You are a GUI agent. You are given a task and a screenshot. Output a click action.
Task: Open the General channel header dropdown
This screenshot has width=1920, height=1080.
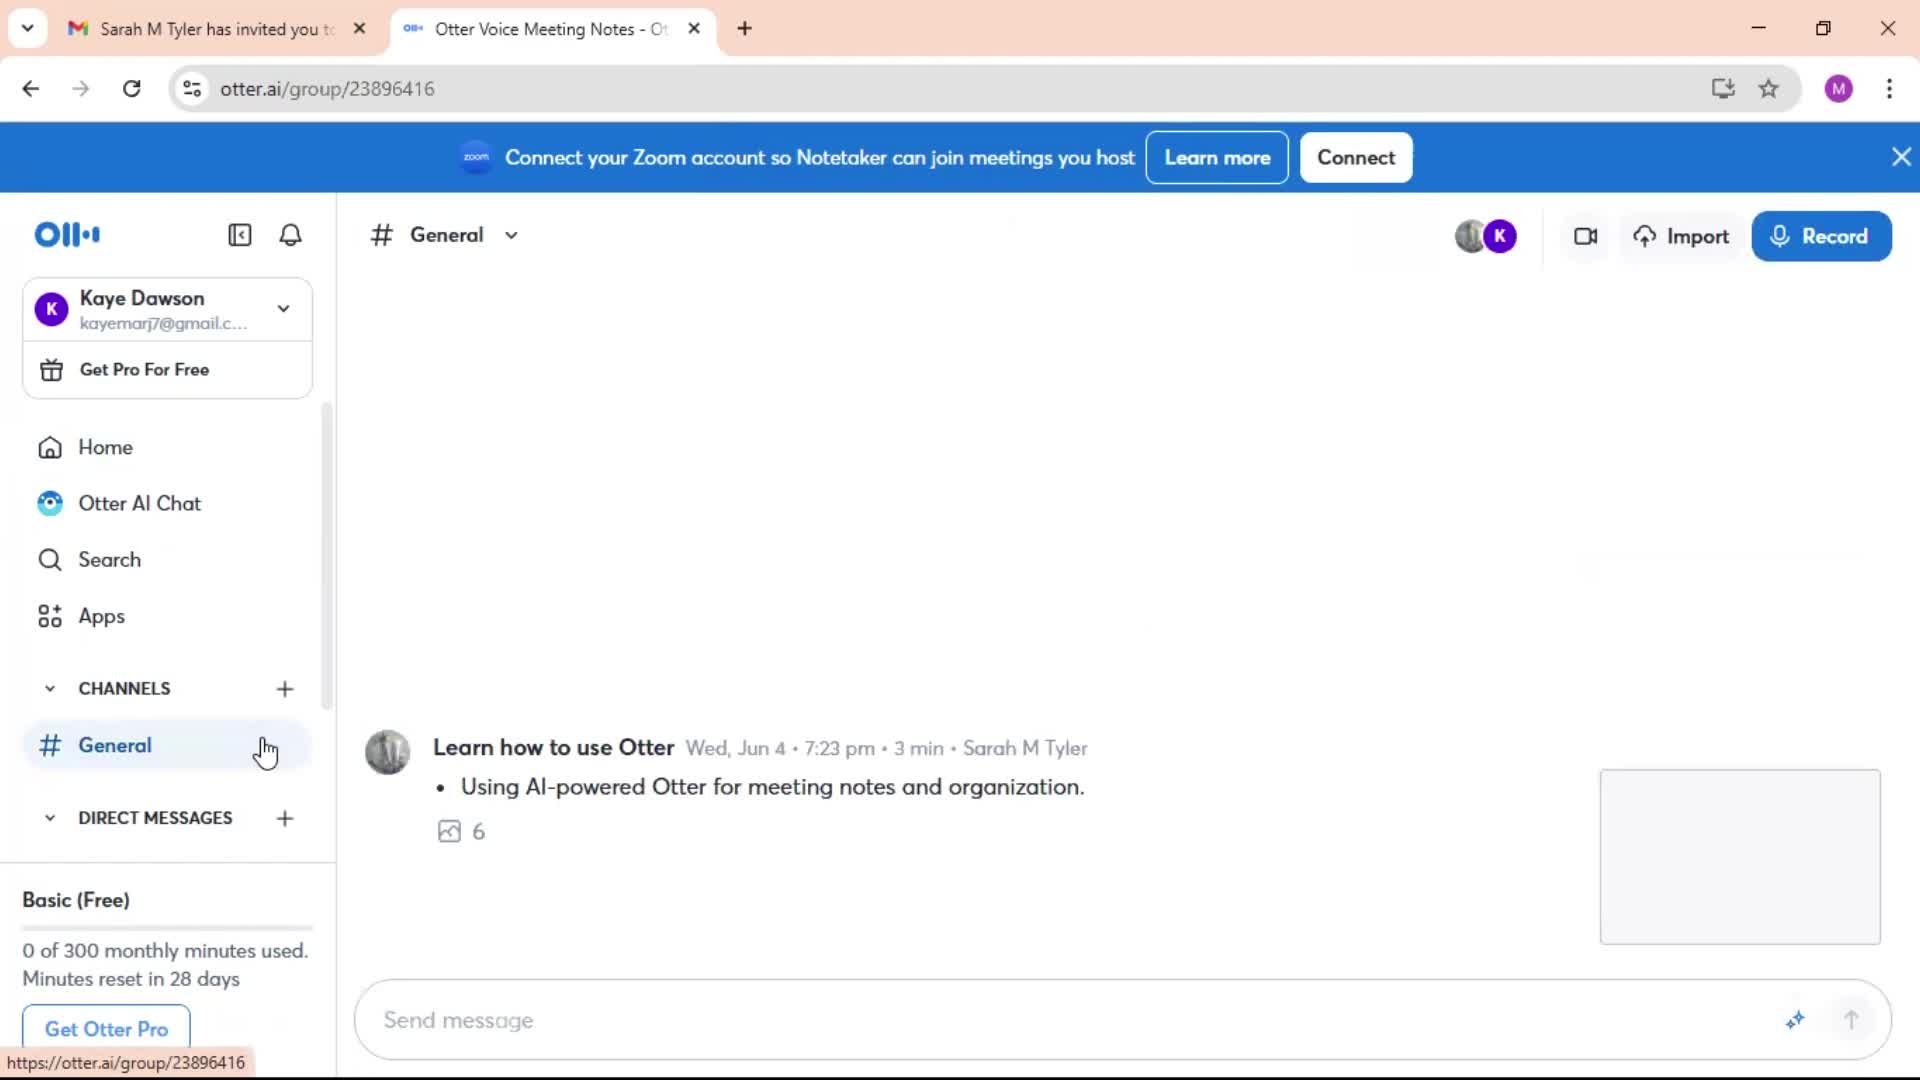coord(511,236)
